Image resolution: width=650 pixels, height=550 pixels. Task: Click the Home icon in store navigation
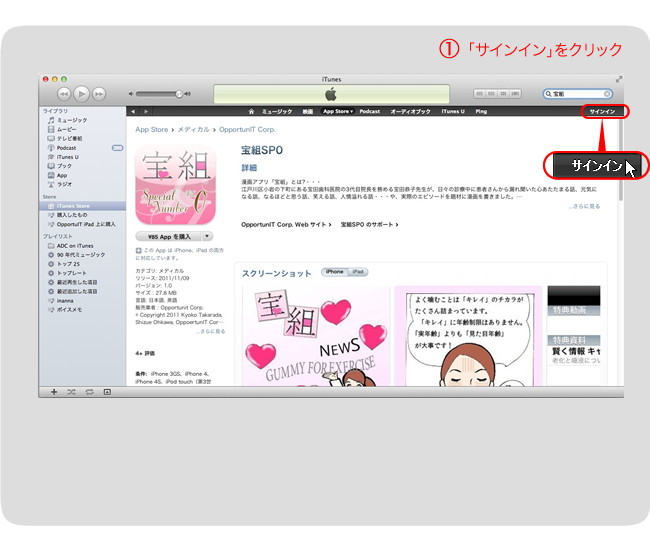252,111
